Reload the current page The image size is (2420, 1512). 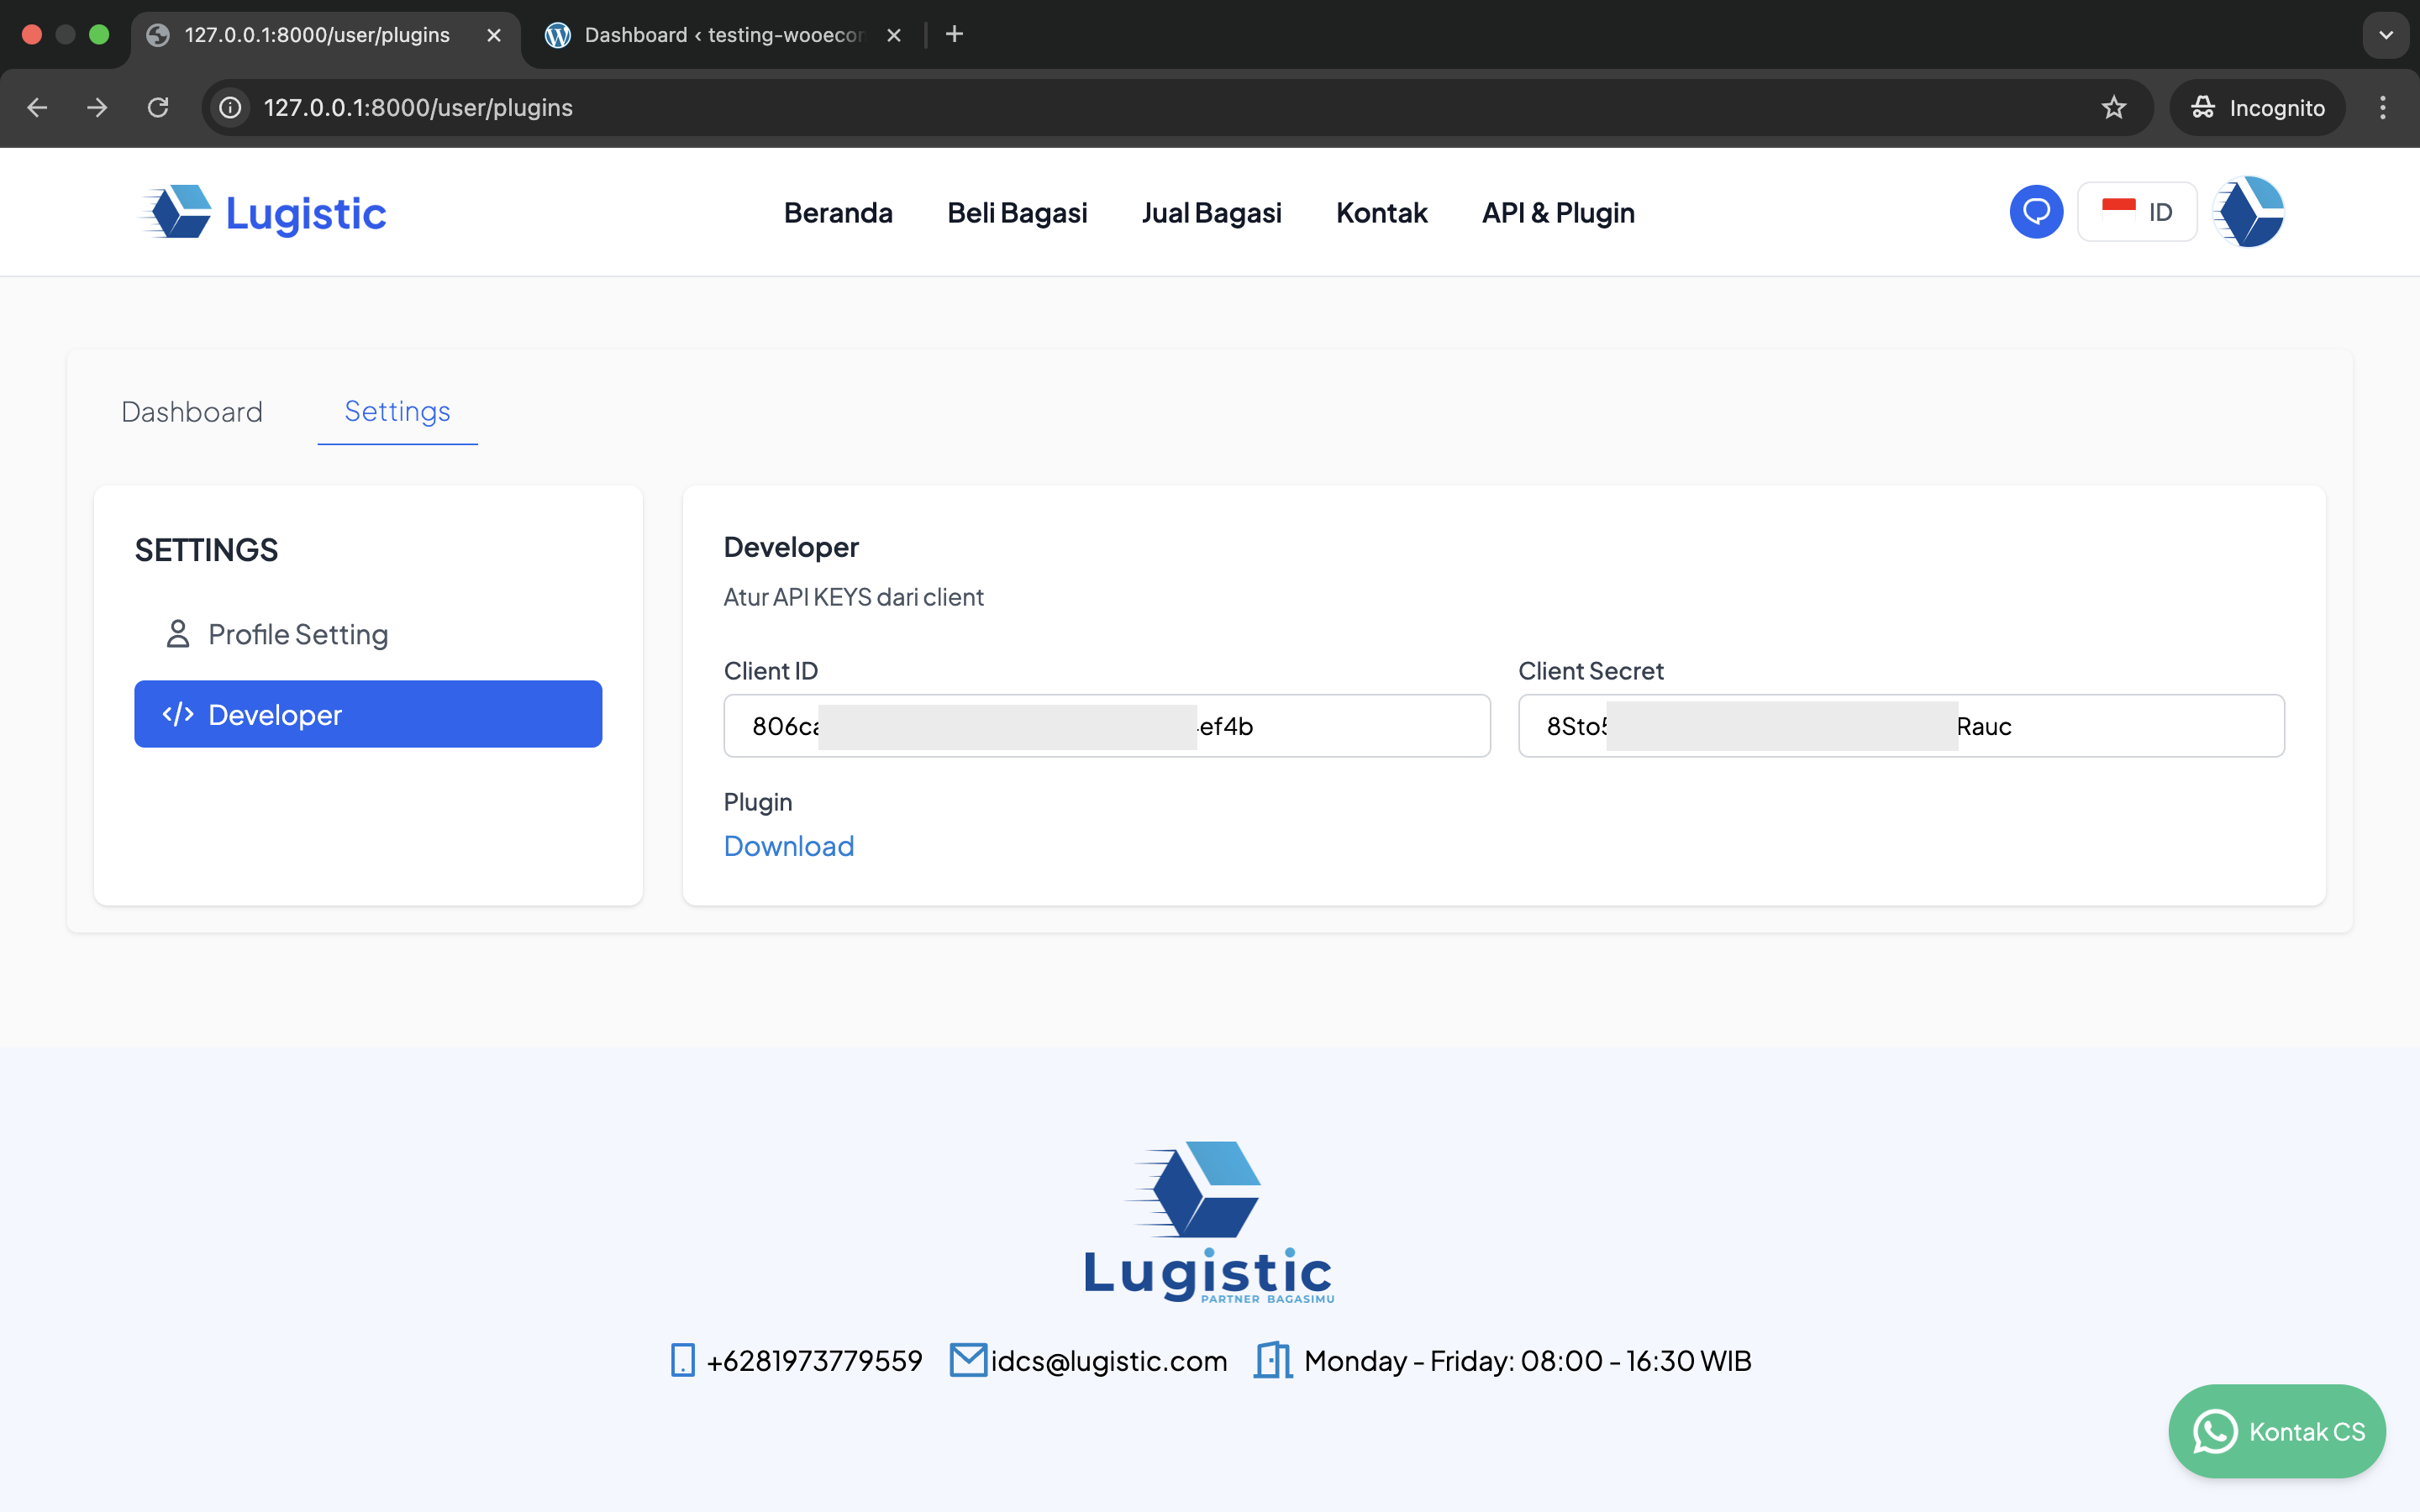click(158, 107)
